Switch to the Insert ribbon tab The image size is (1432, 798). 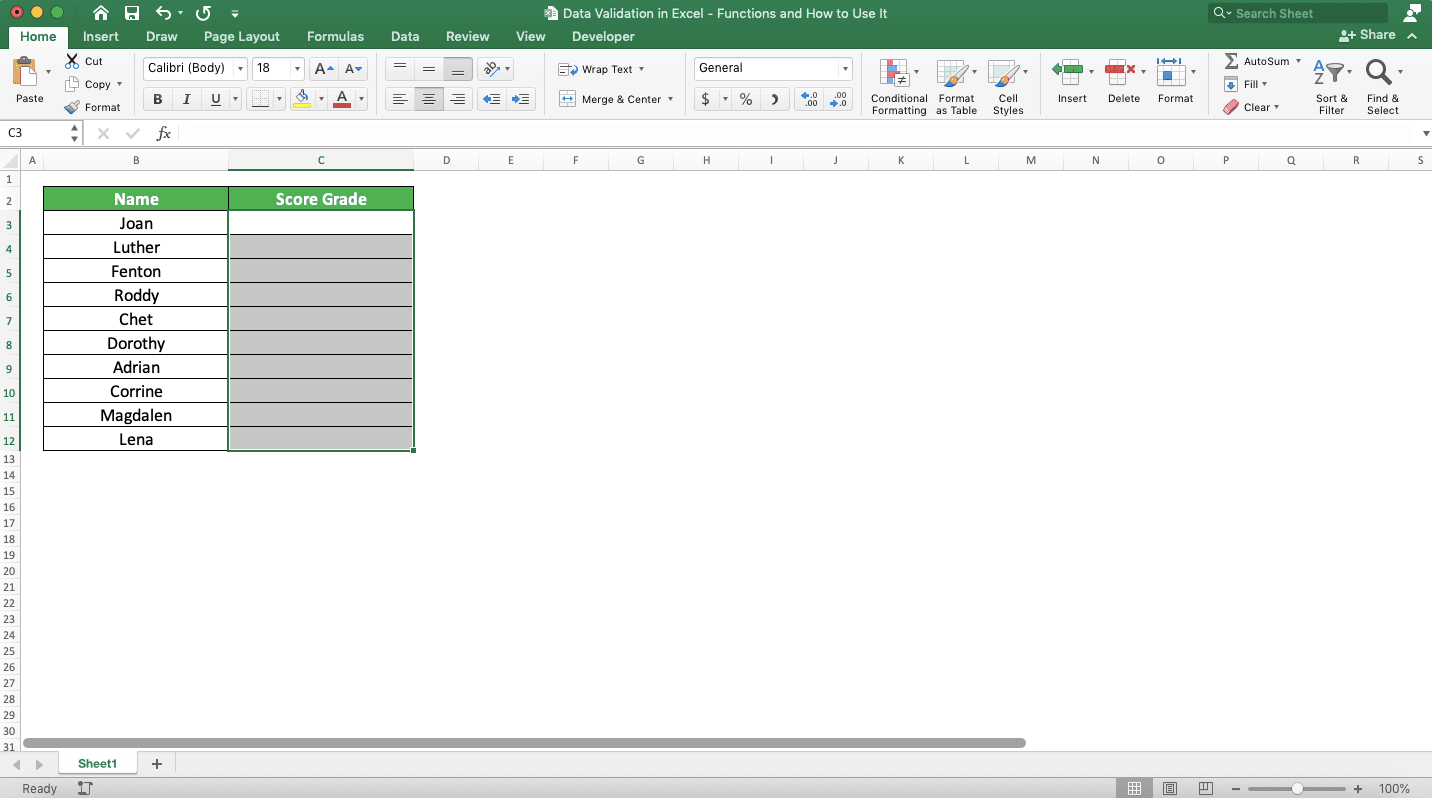pyautogui.click(x=101, y=36)
